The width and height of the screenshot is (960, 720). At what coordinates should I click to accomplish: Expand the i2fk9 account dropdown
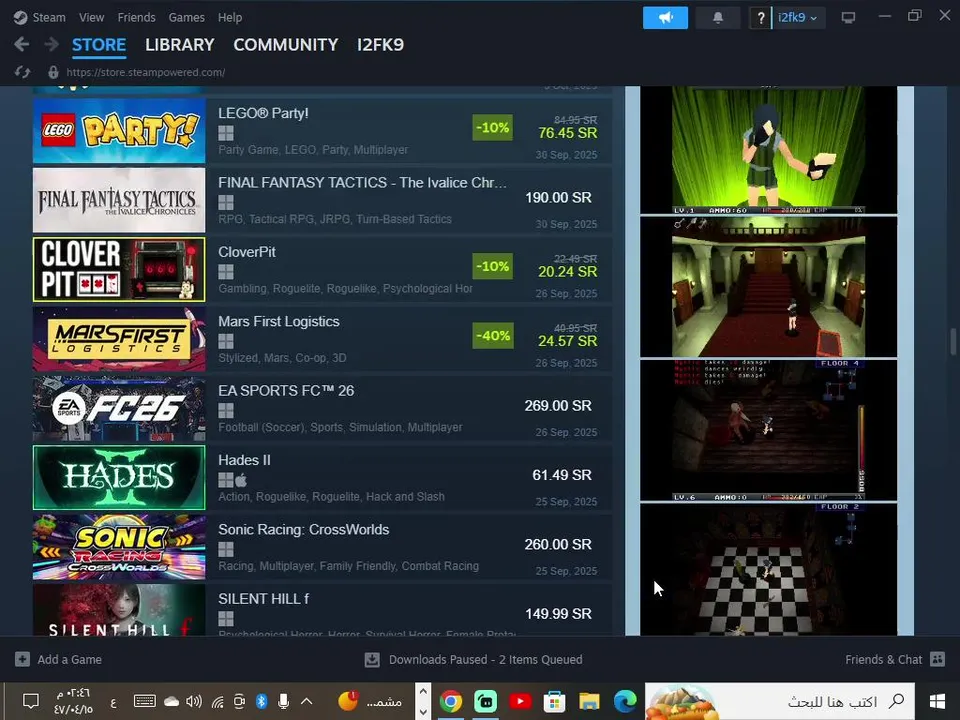click(798, 18)
